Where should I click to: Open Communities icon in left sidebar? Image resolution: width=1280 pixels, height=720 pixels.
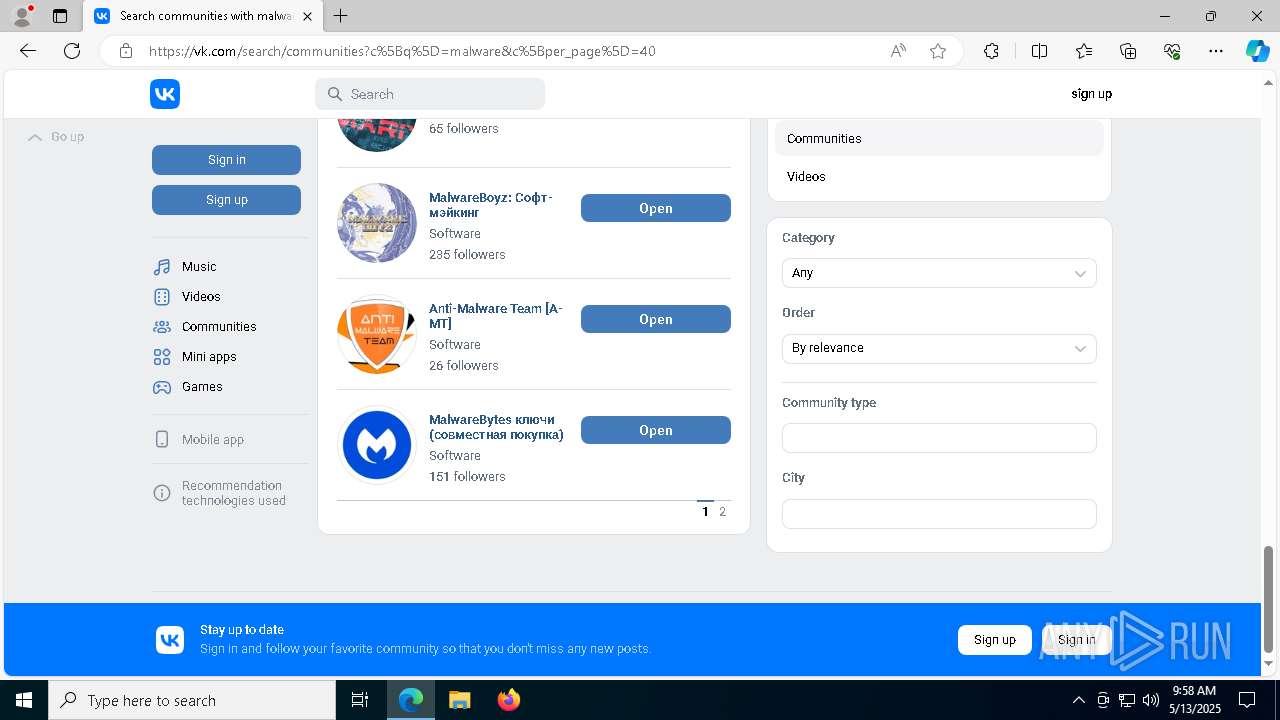tap(162, 327)
